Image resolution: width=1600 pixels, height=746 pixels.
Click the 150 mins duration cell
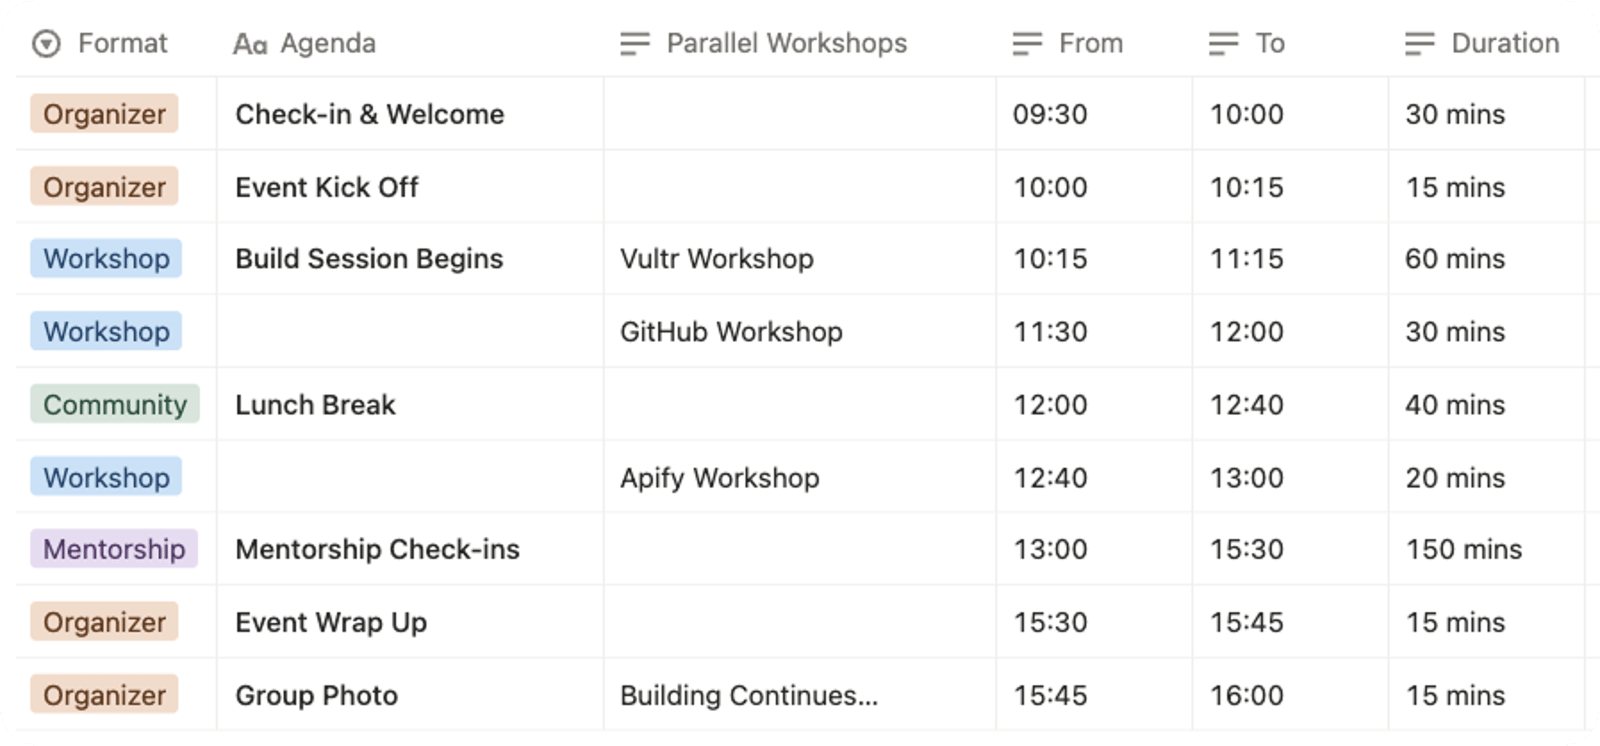click(x=1463, y=549)
